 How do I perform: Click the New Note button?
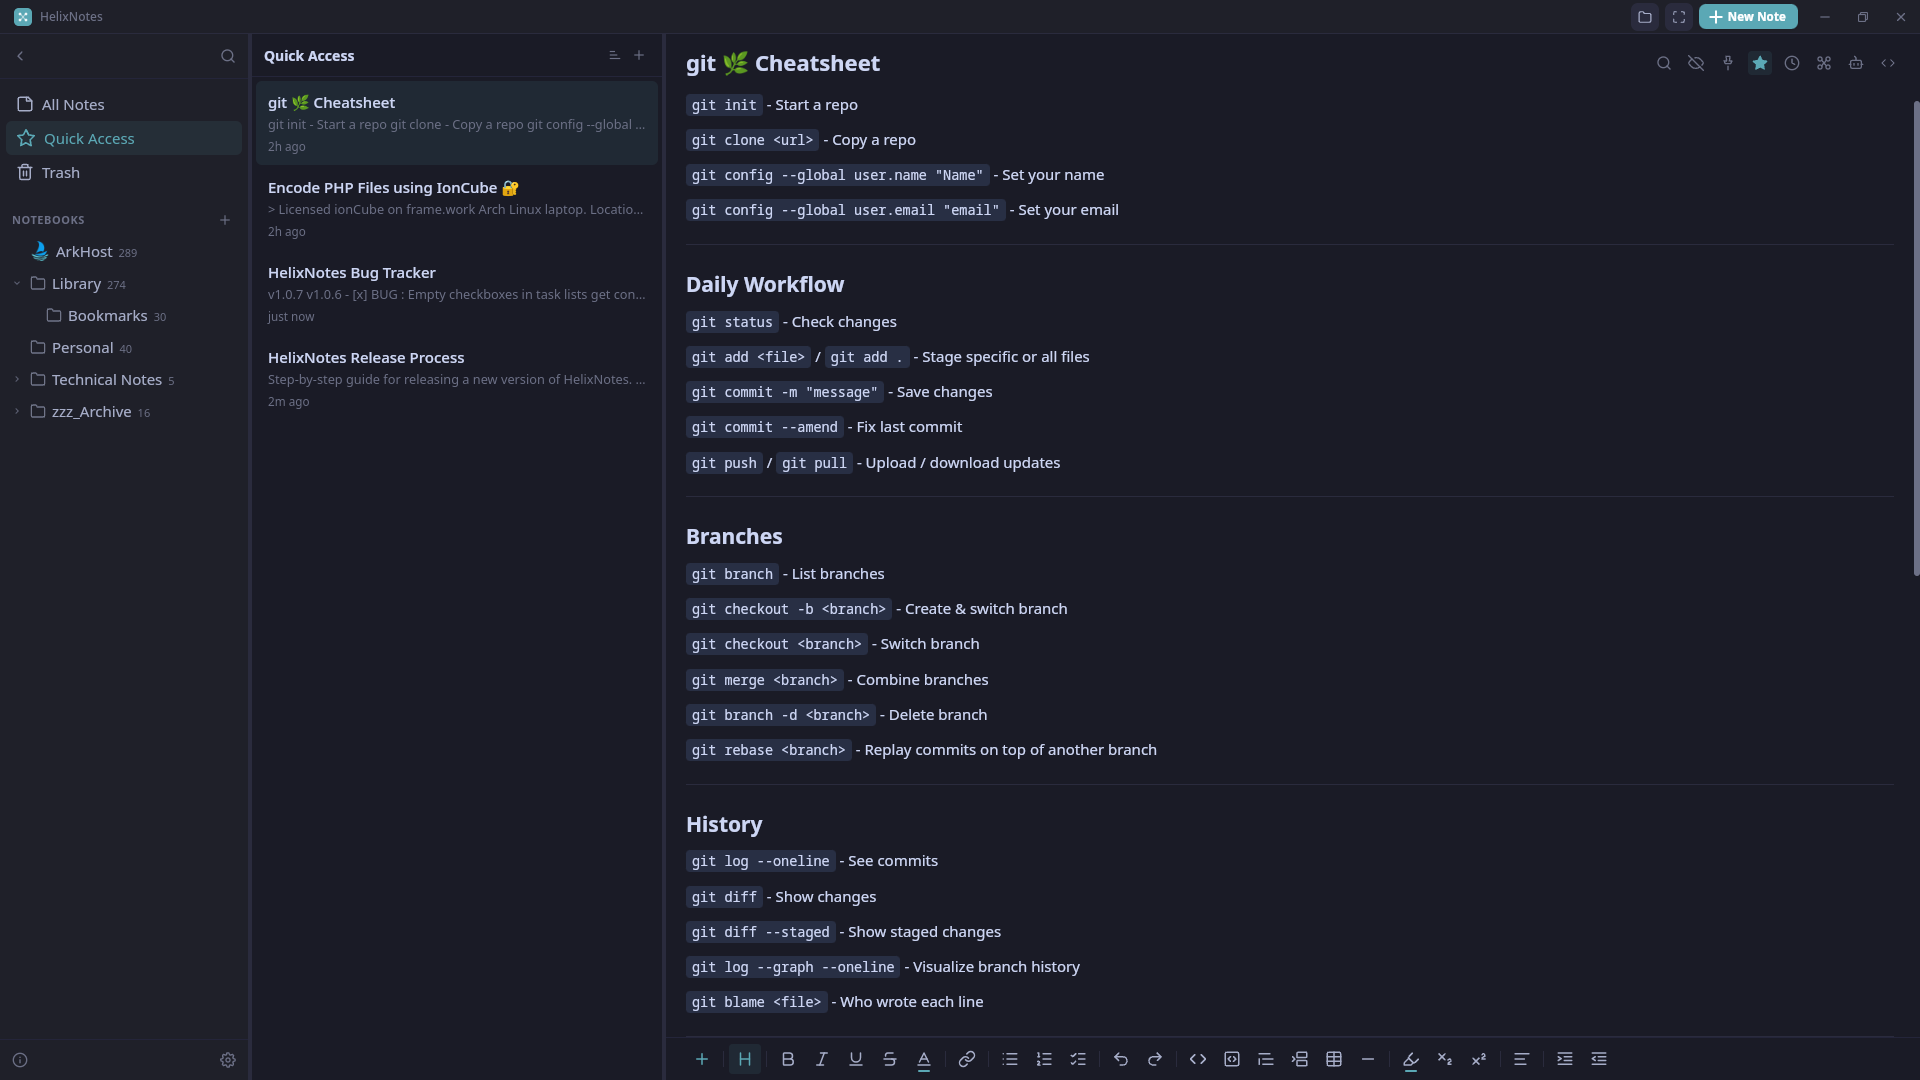(1747, 17)
